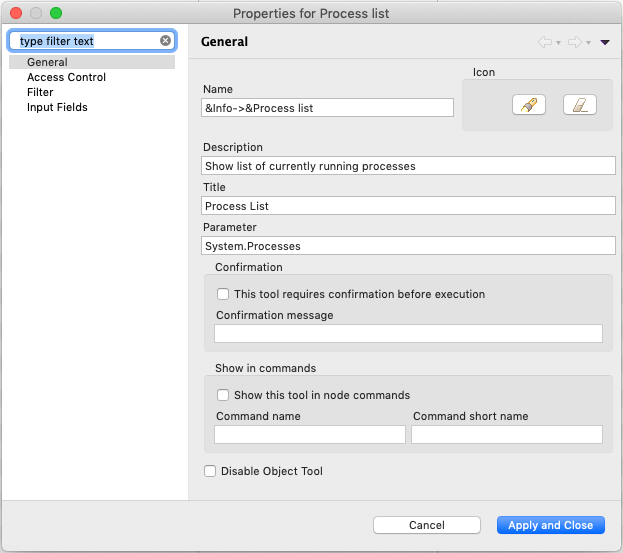Open the Access Control page
Screen dimensions: 623x553
[x=66, y=77]
